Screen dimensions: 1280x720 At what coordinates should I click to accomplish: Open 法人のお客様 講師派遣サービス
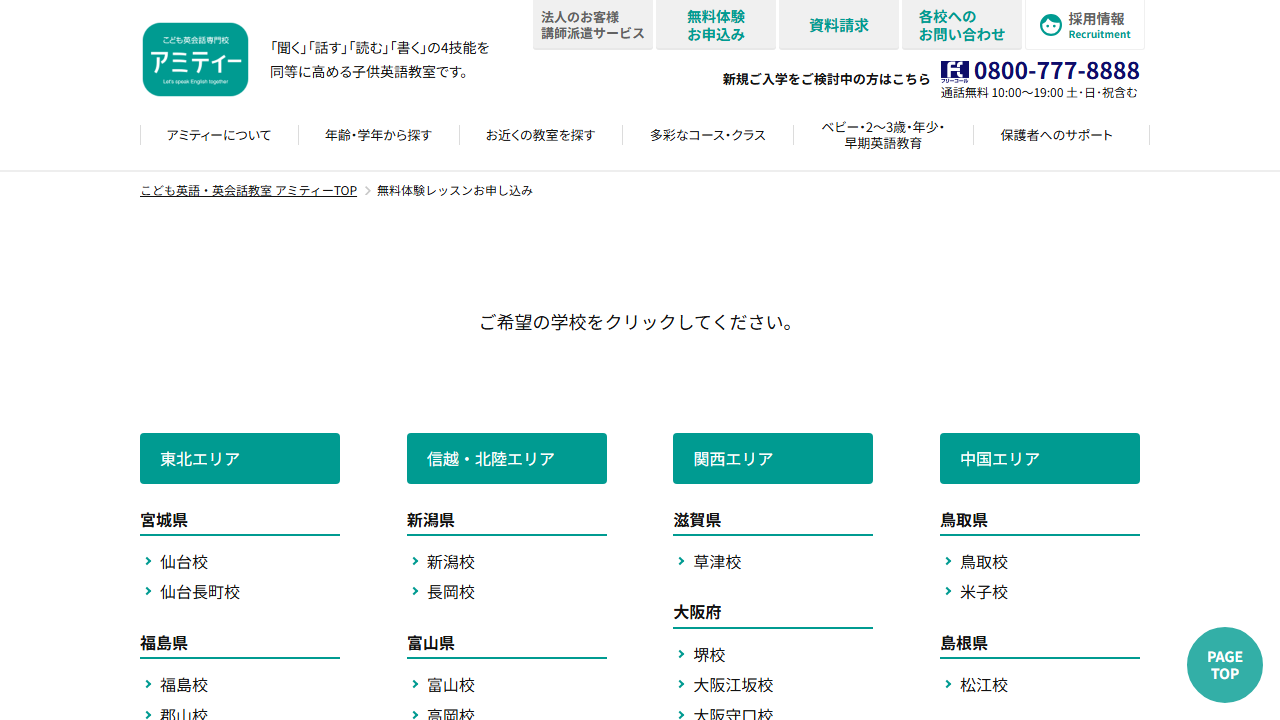click(x=593, y=25)
